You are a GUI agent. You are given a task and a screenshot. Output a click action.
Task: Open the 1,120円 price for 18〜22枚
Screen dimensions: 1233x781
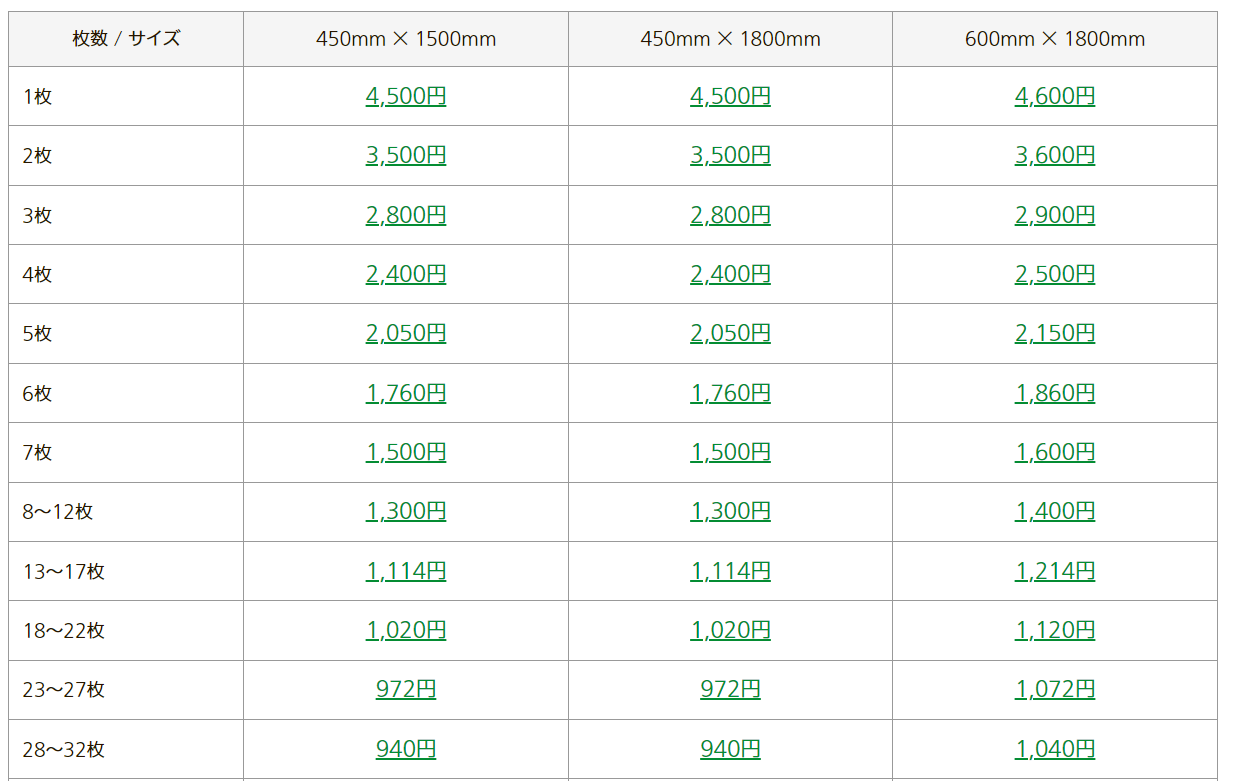[x=1055, y=630]
